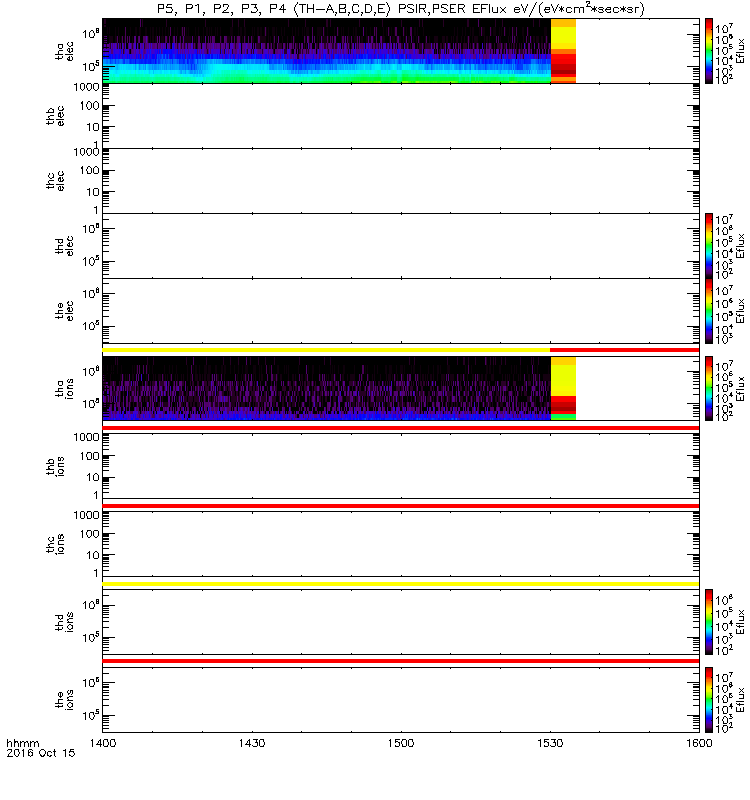The image size is (750, 800).
Task: Click the red segment of the bar above tha ions
Action: pyautogui.click(x=624, y=350)
